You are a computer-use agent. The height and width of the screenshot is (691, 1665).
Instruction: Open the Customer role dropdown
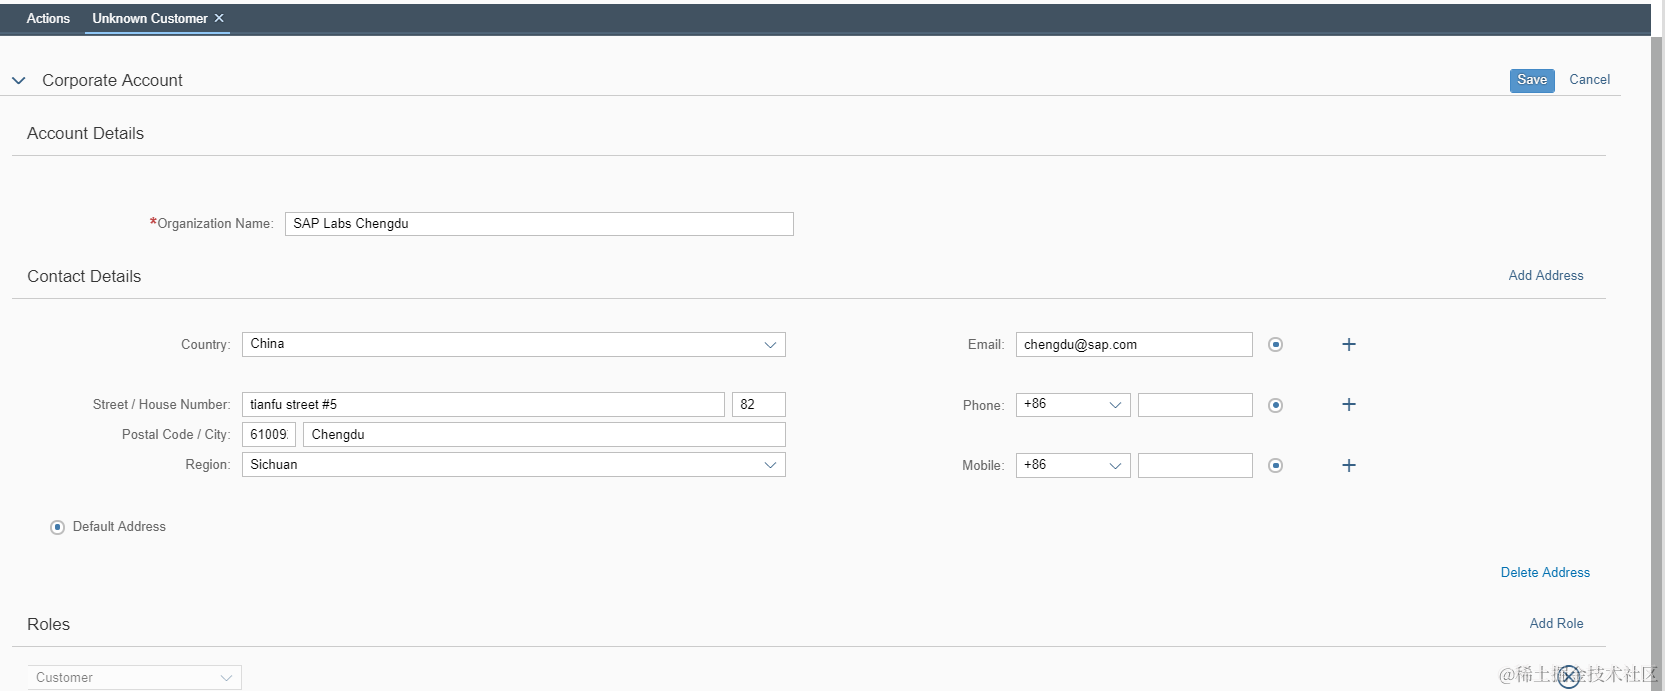click(134, 677)
